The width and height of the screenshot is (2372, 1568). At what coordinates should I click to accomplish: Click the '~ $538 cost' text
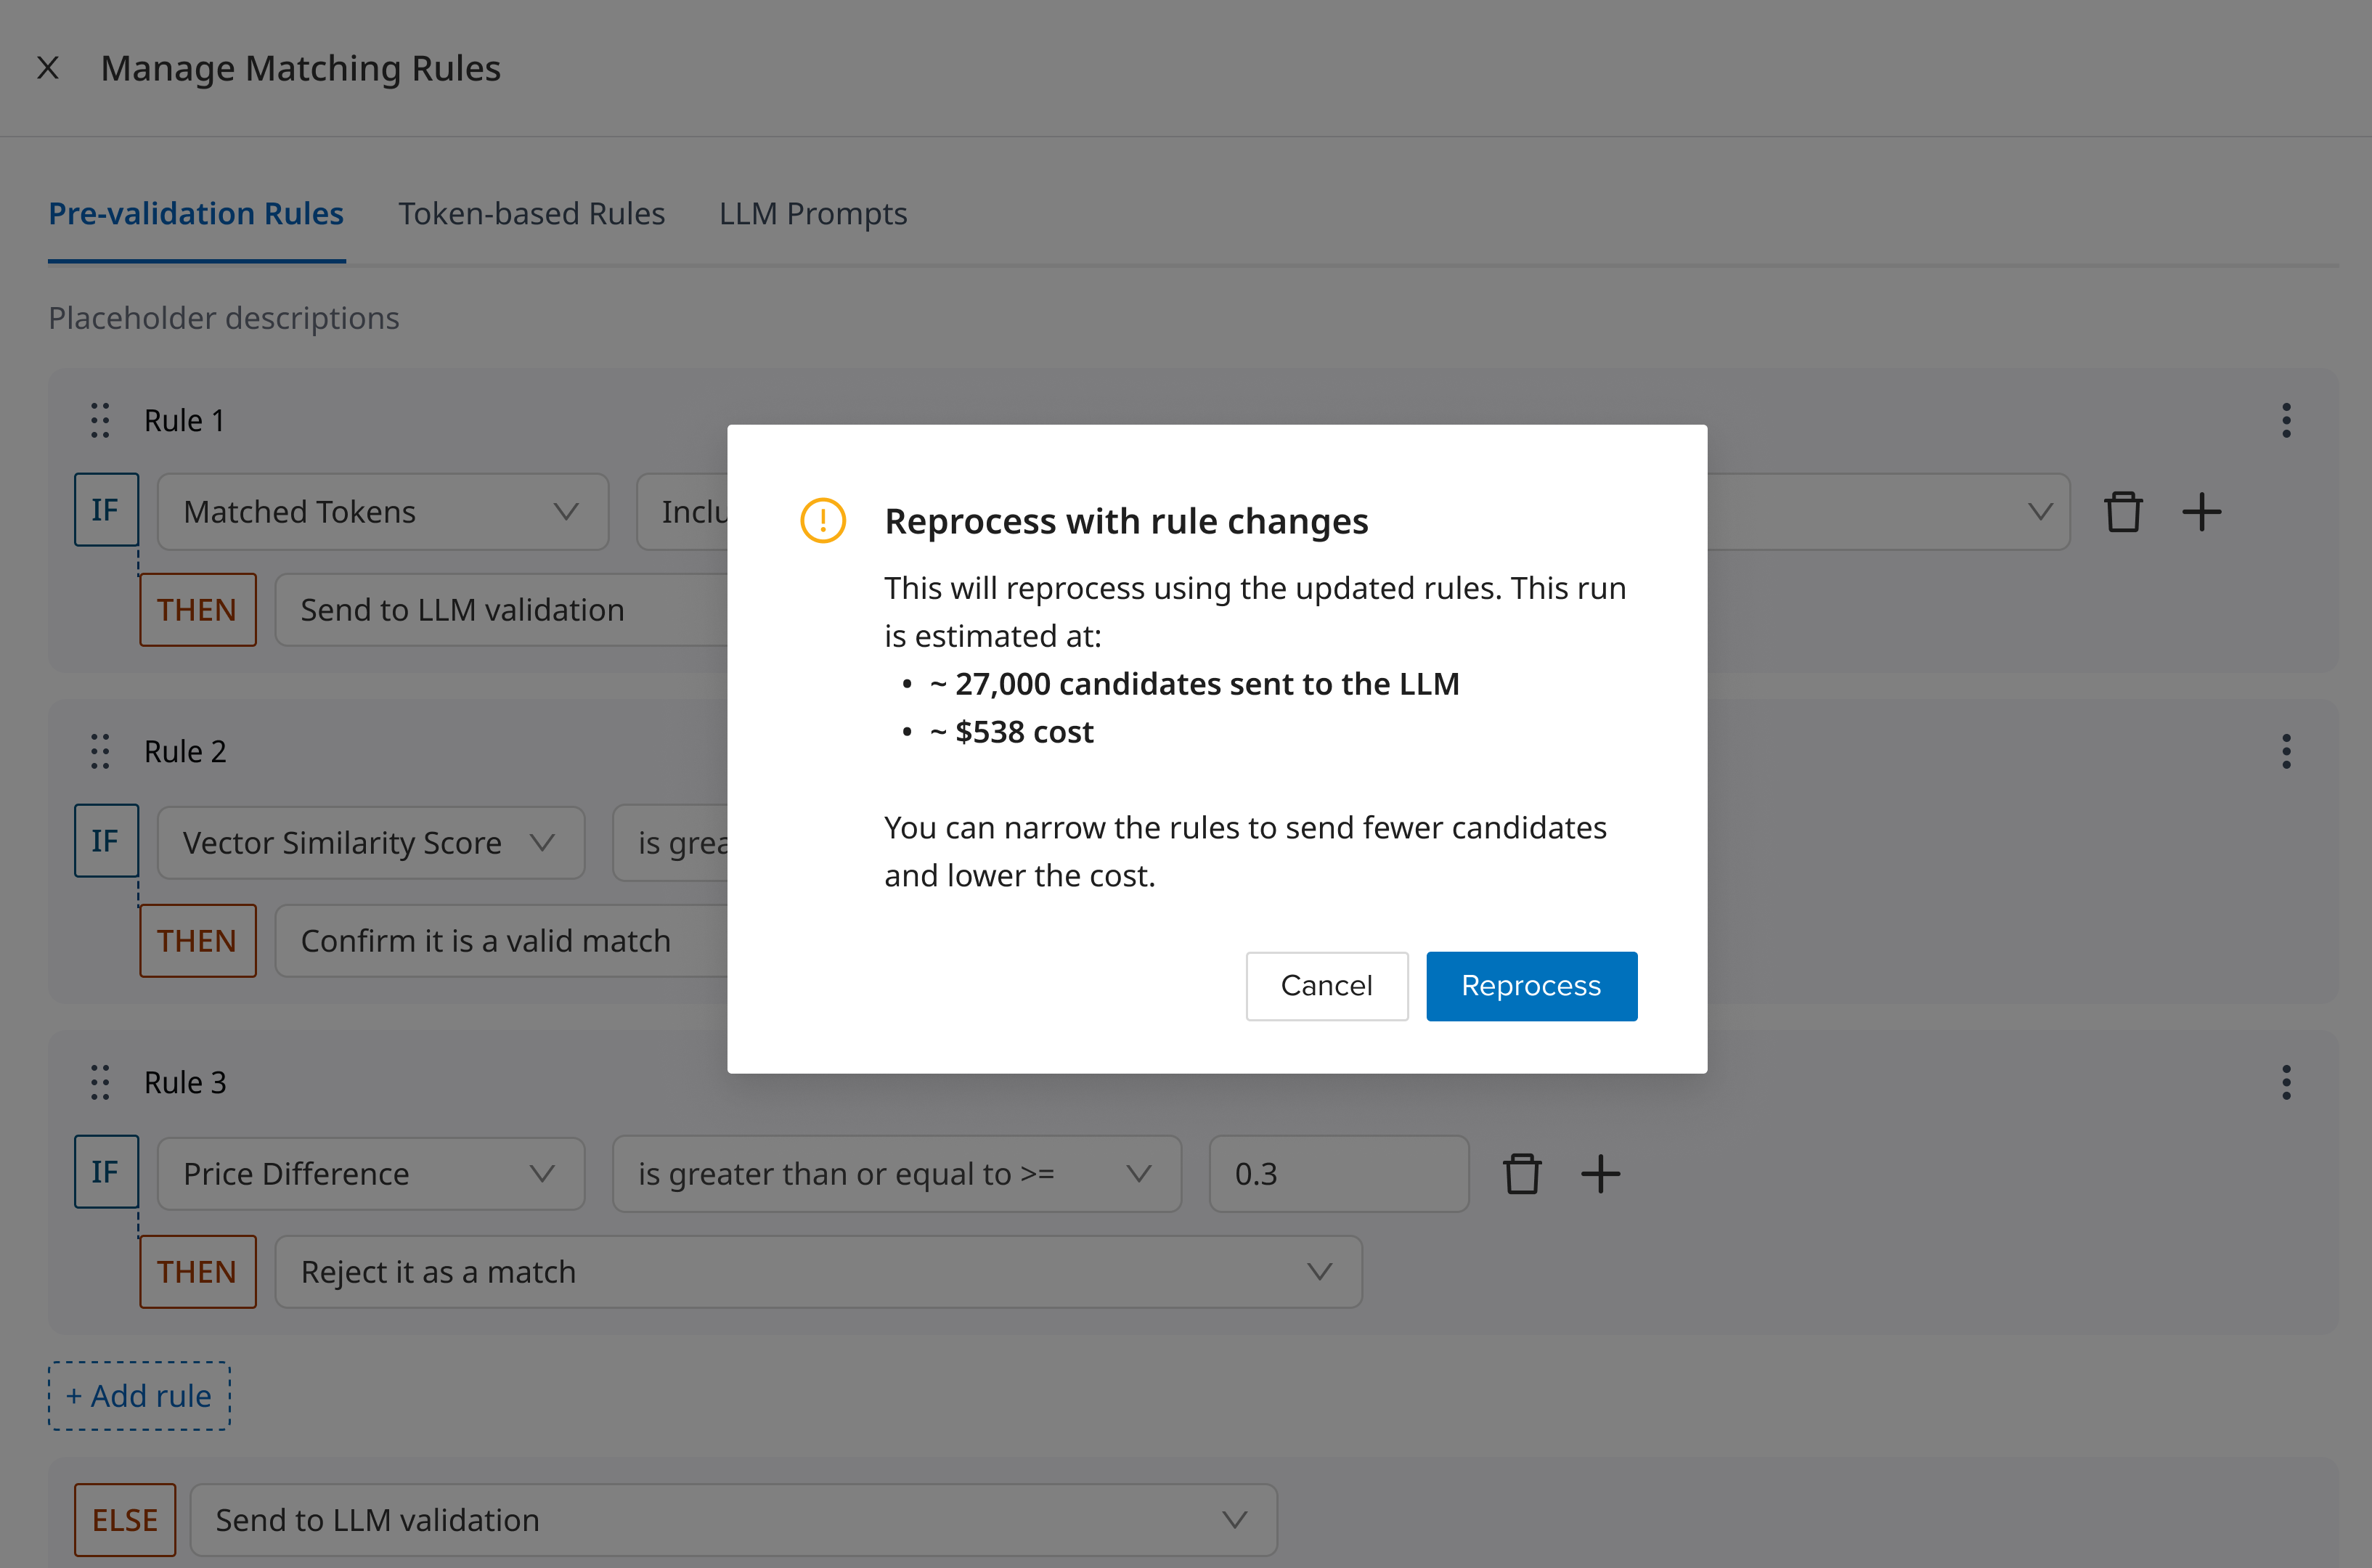pyautogui.click(x=1012, y=732)
